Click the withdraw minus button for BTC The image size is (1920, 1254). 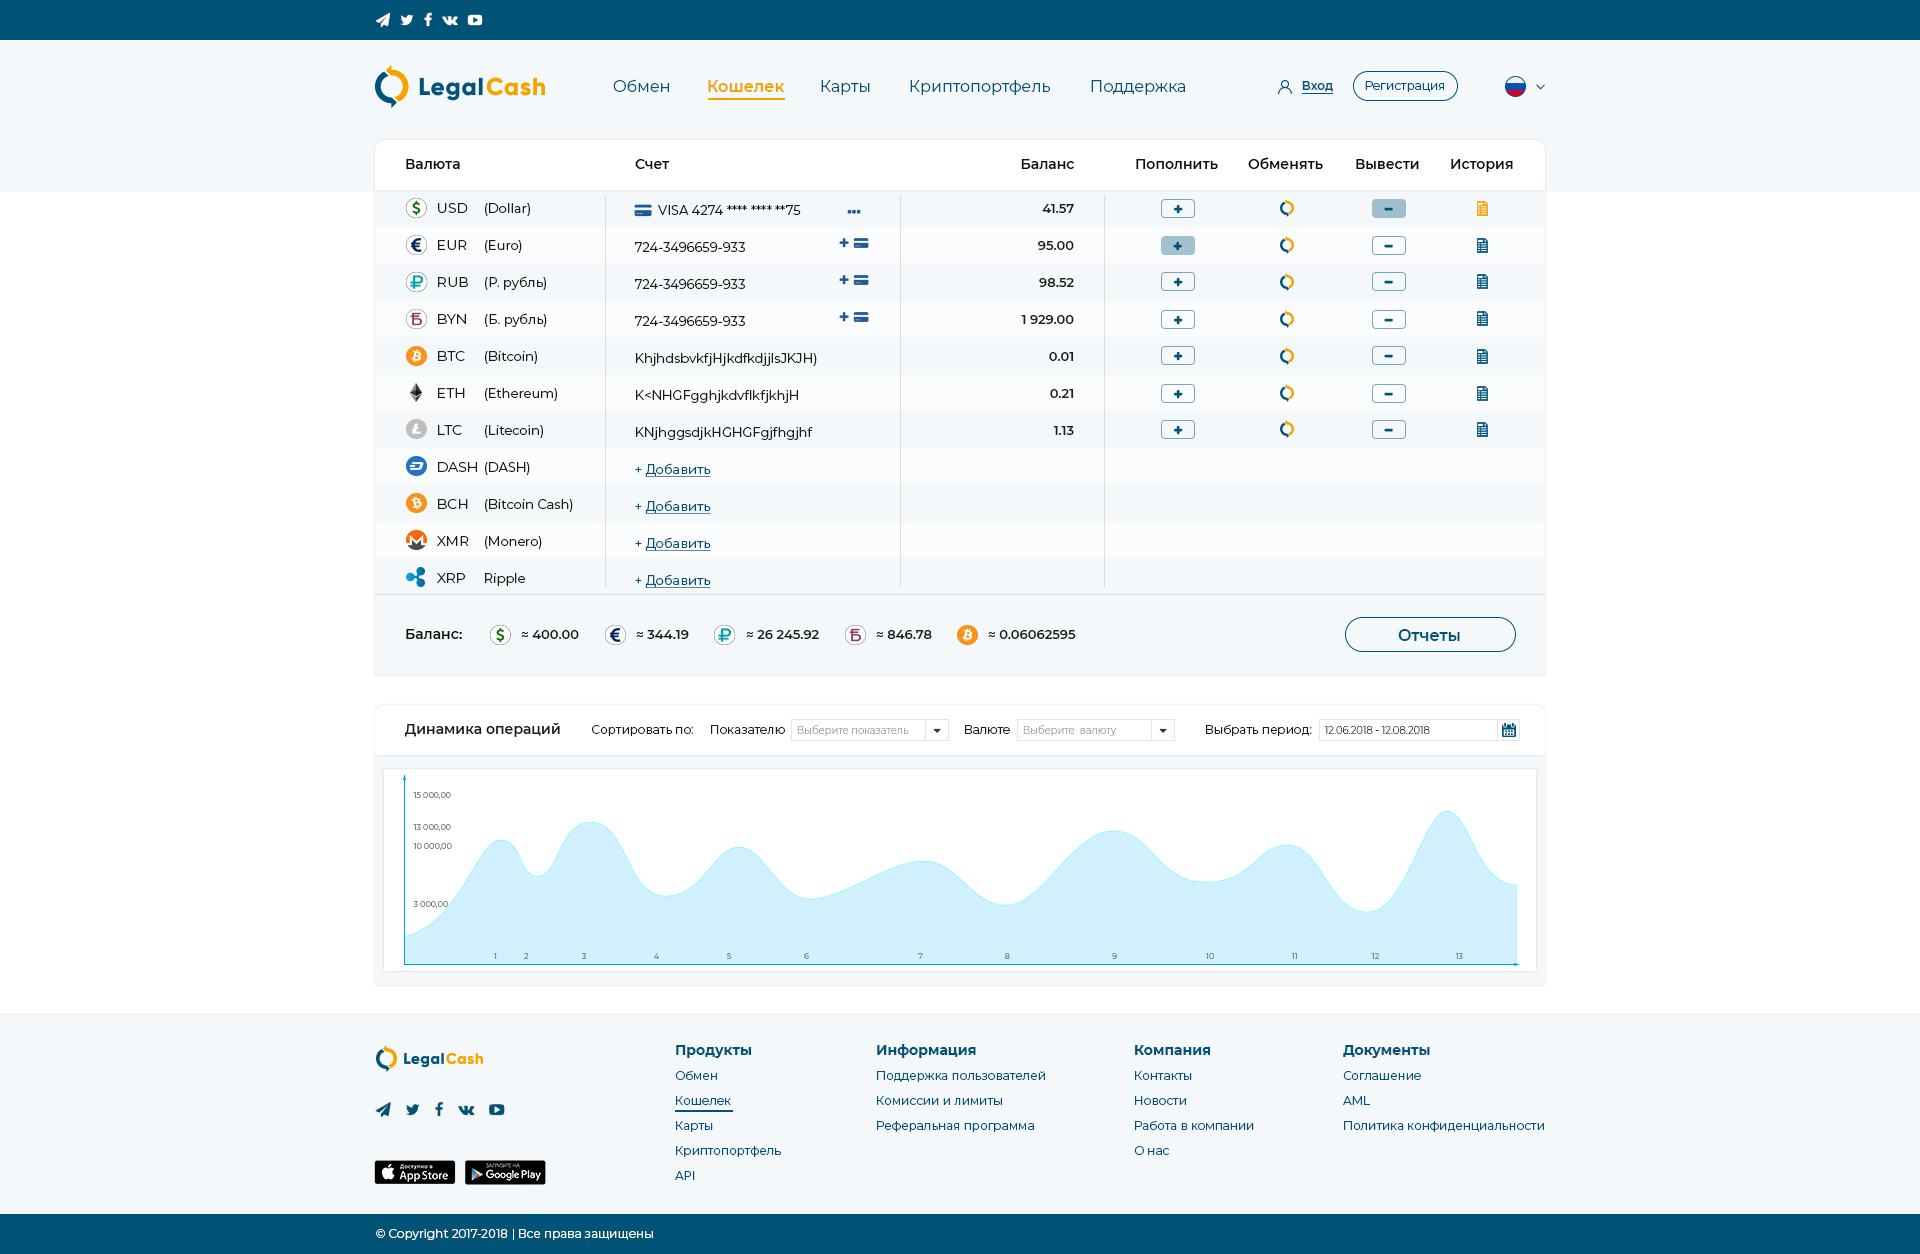click(1388, 356)
